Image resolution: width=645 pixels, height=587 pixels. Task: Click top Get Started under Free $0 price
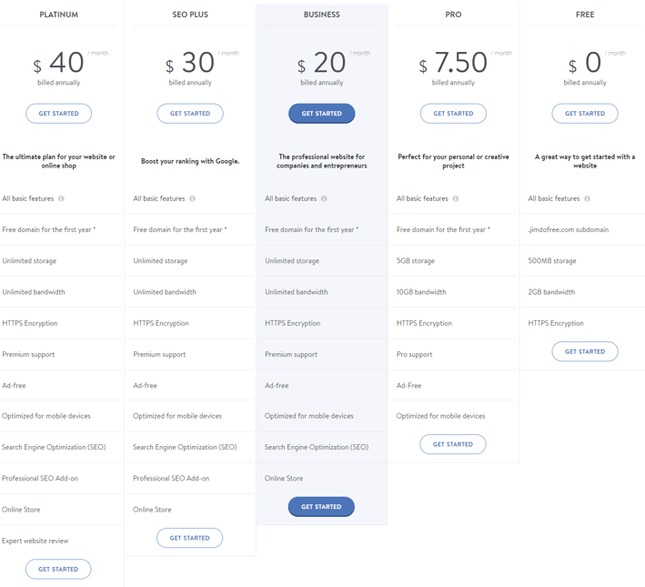[585, 113]
